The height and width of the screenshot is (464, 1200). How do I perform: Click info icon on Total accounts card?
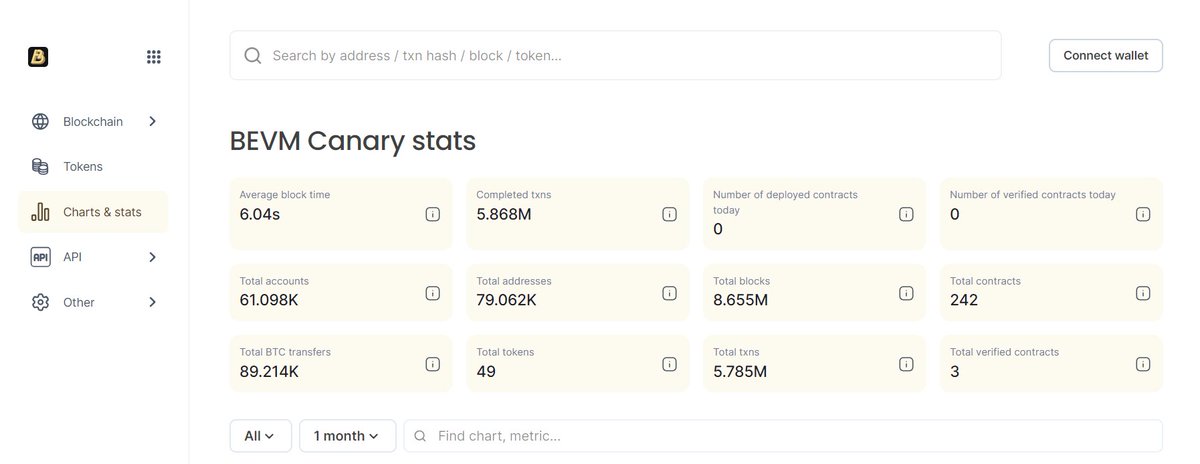click(433, 293)
